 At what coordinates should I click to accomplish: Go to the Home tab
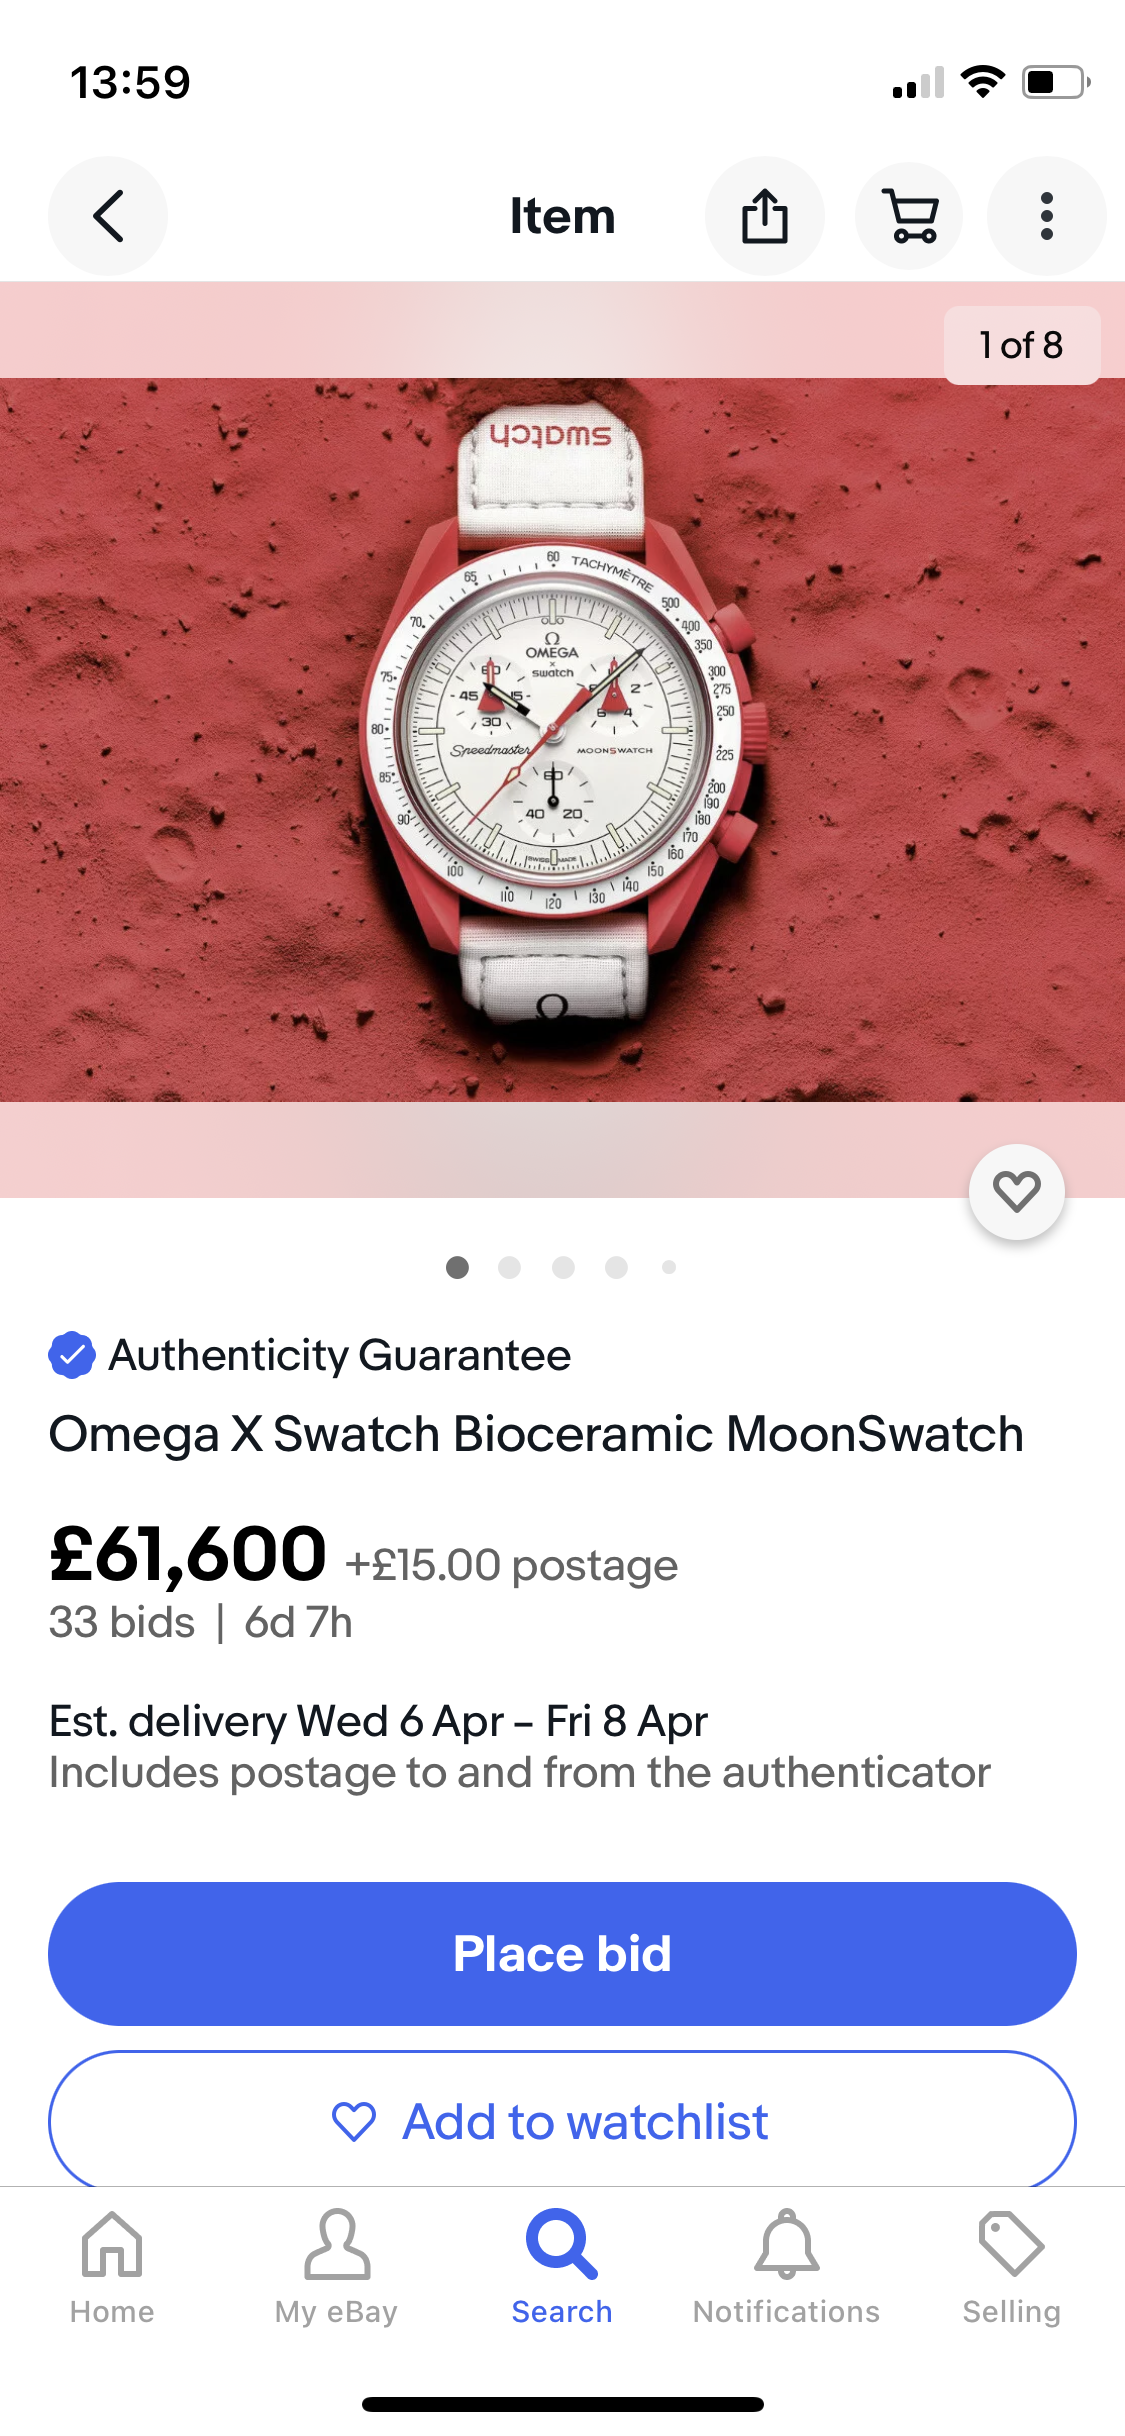coord(112,2268)
